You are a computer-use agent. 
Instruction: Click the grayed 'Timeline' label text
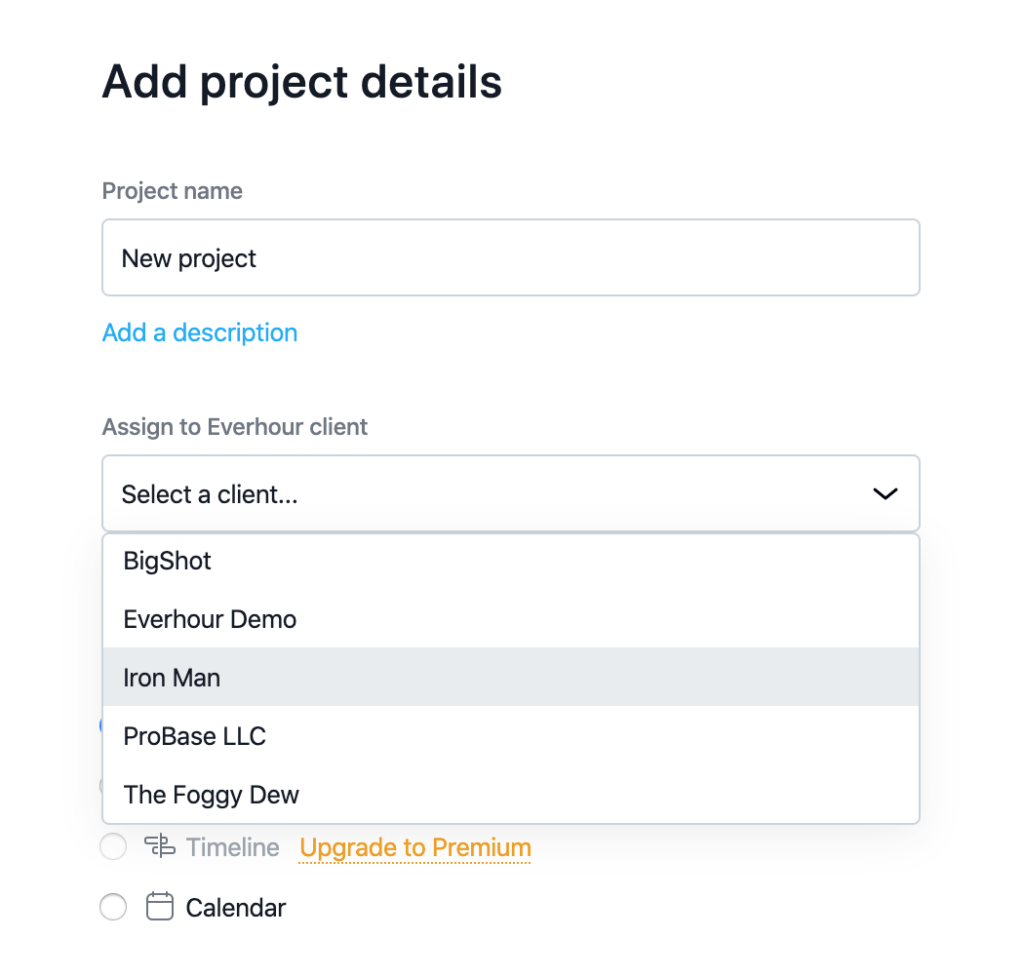(231, 846)
